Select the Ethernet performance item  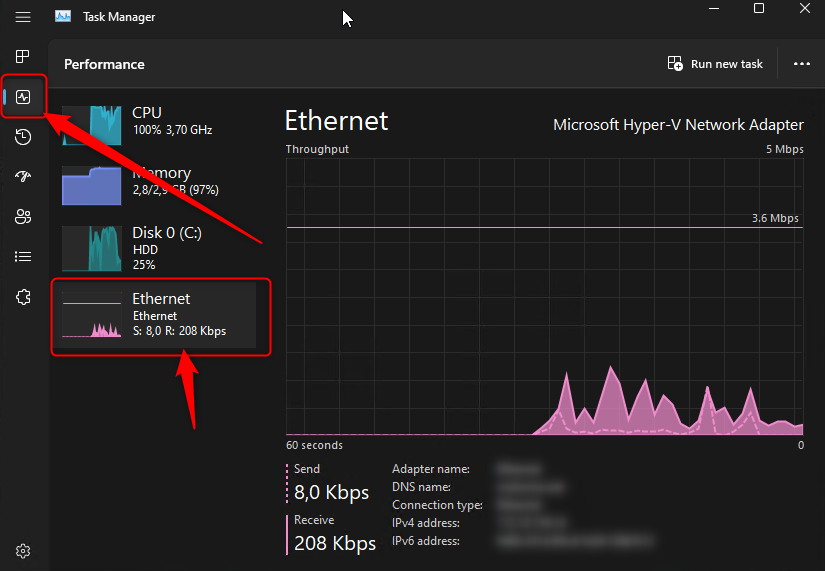point(159,315)
